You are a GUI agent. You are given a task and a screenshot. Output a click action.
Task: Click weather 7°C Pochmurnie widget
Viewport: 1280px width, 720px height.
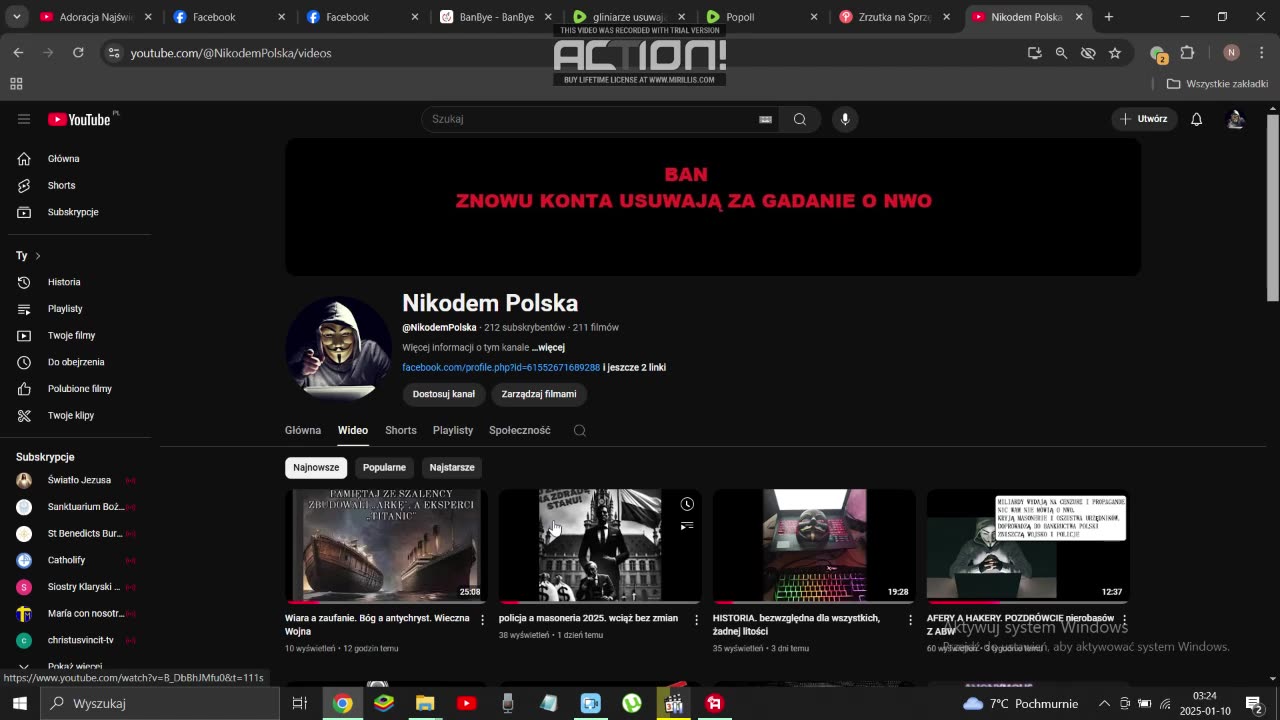1020,703
